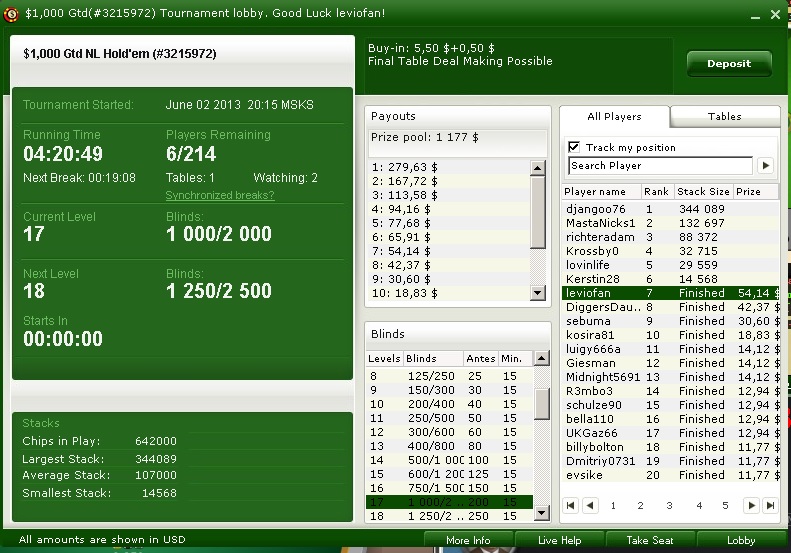Switch to the Tables tab
791x553 pixels.
coord(724,117)
